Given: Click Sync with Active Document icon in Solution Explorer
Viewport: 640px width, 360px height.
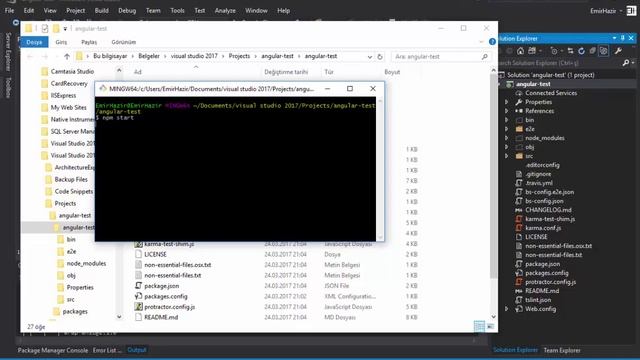Looking at the screenshot, I should pos(570,51).
